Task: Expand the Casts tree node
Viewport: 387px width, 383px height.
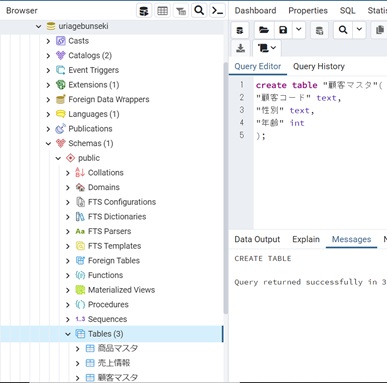Action: (x=48, y=41)
